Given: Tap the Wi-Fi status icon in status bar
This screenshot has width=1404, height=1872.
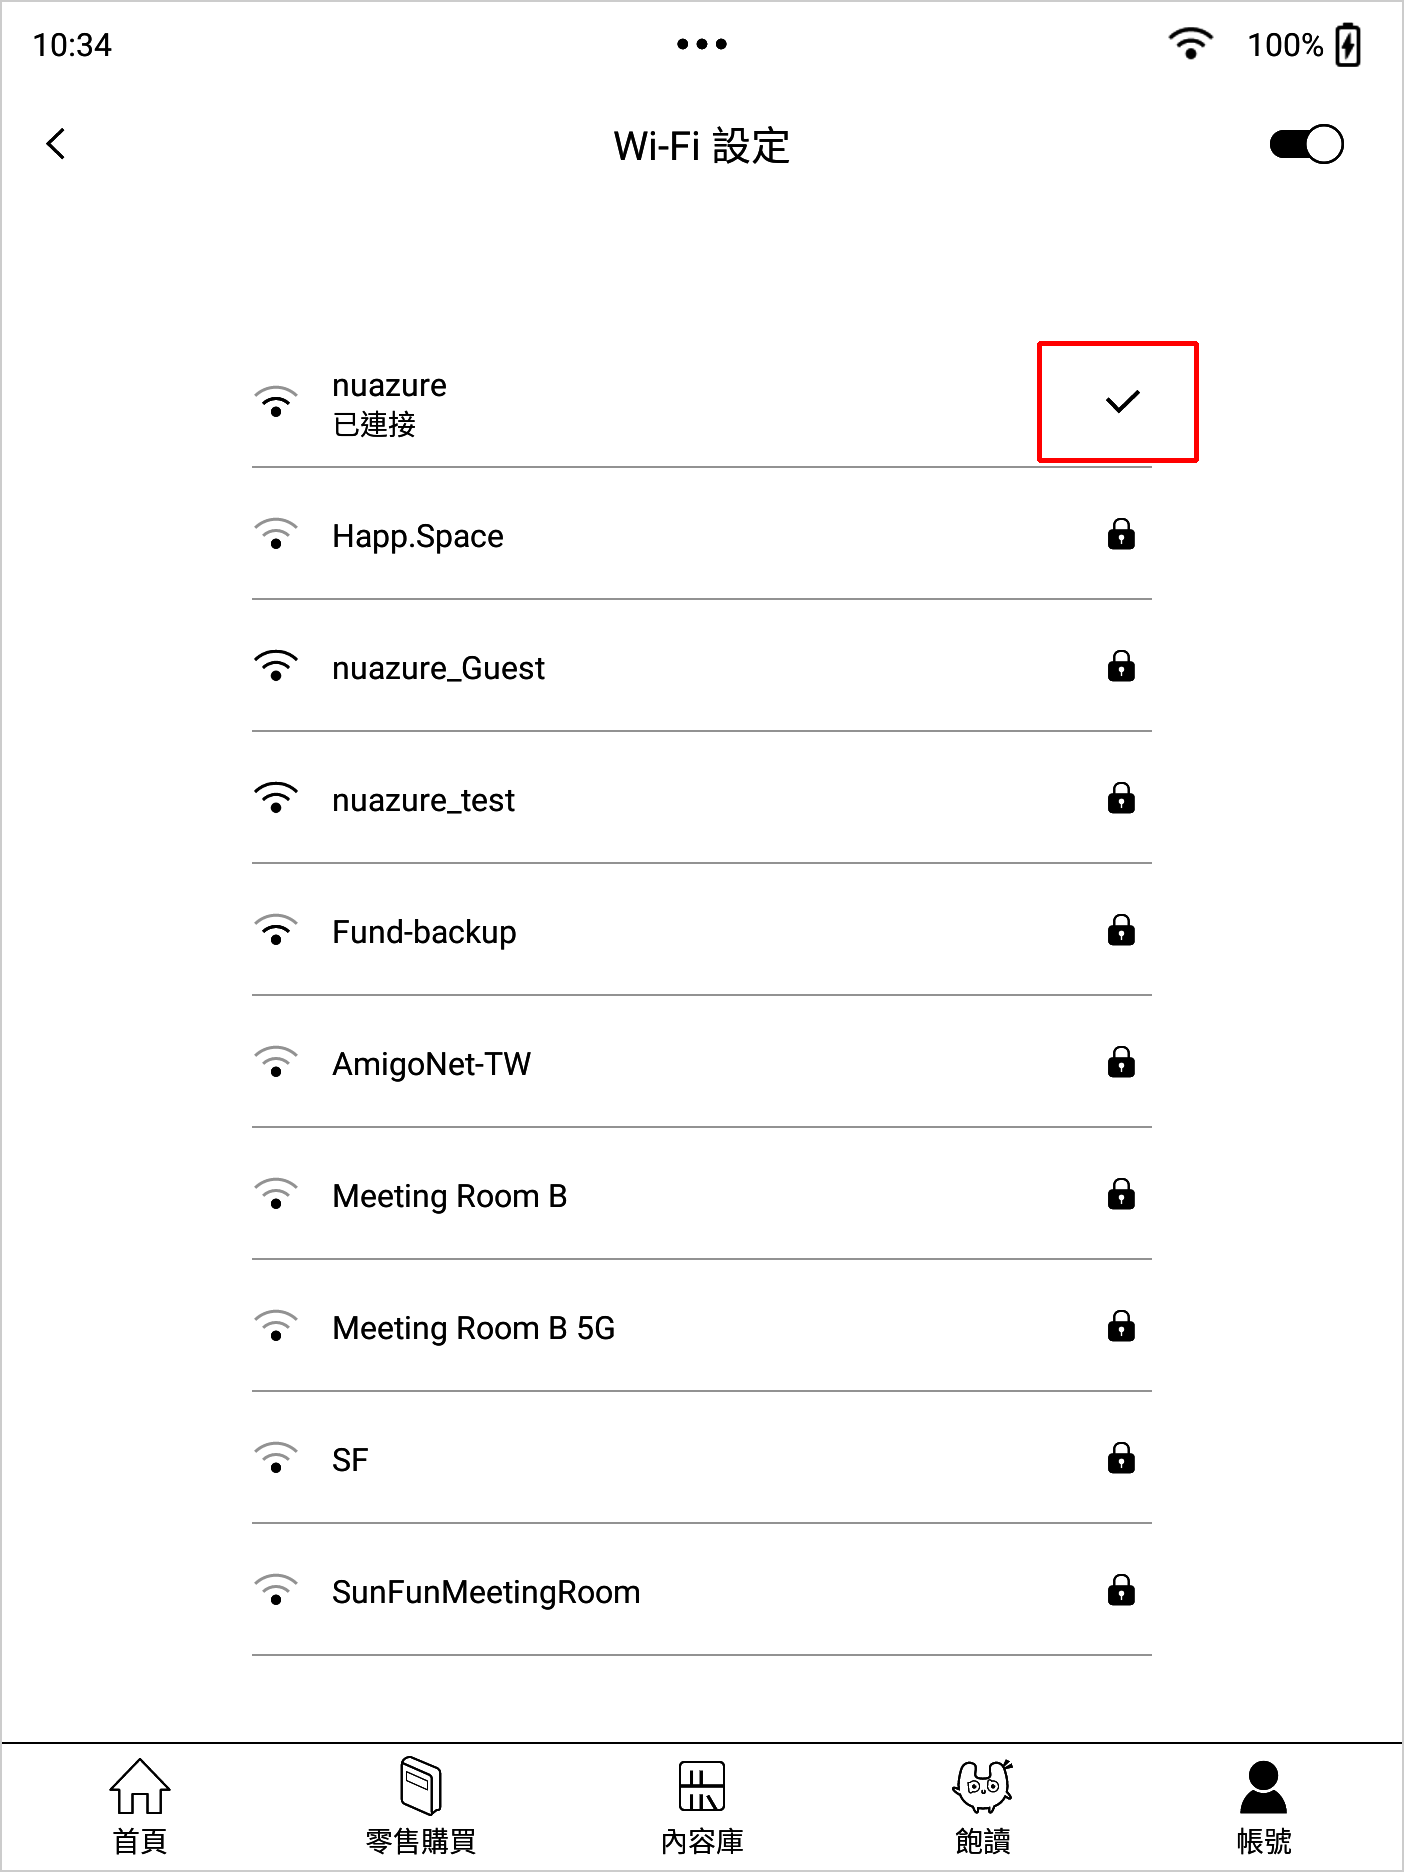Looking at the screenshot, I should [1190, 44].
